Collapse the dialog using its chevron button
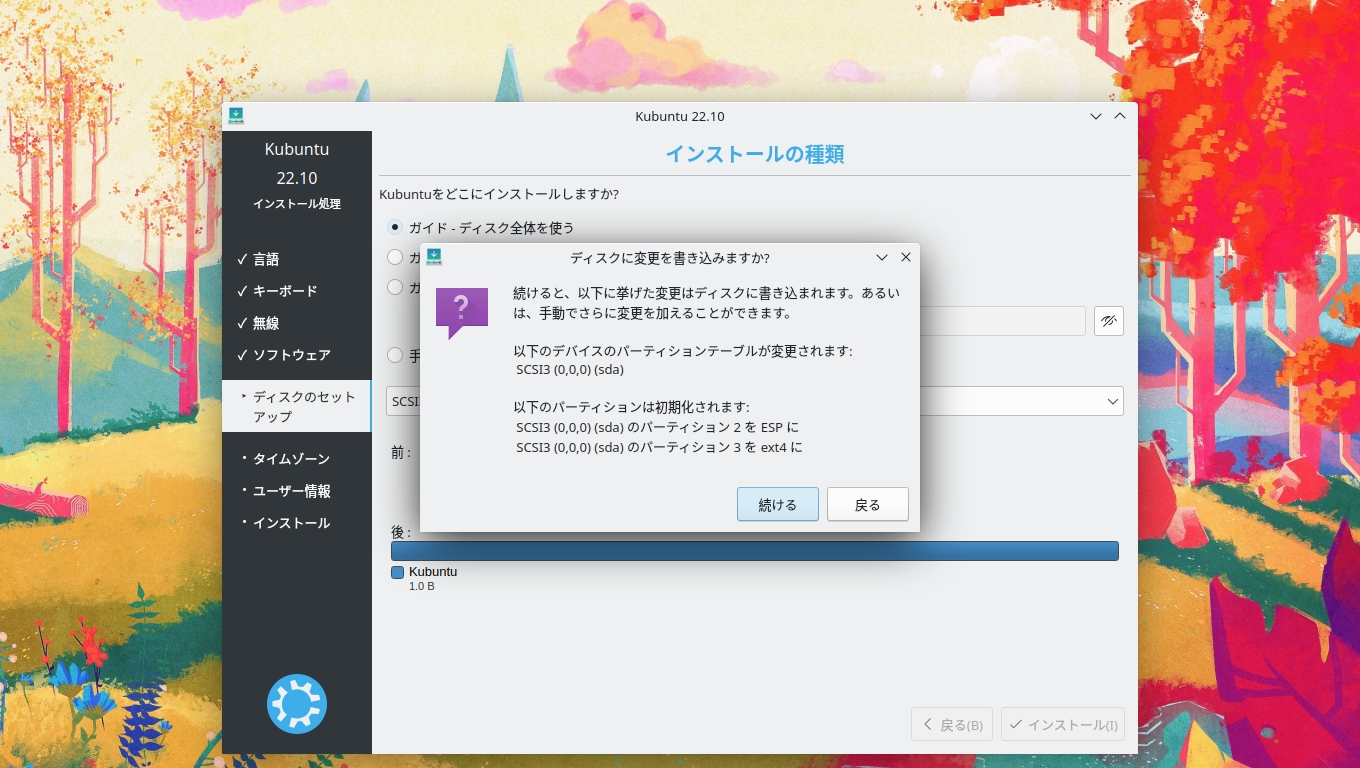 882,257
